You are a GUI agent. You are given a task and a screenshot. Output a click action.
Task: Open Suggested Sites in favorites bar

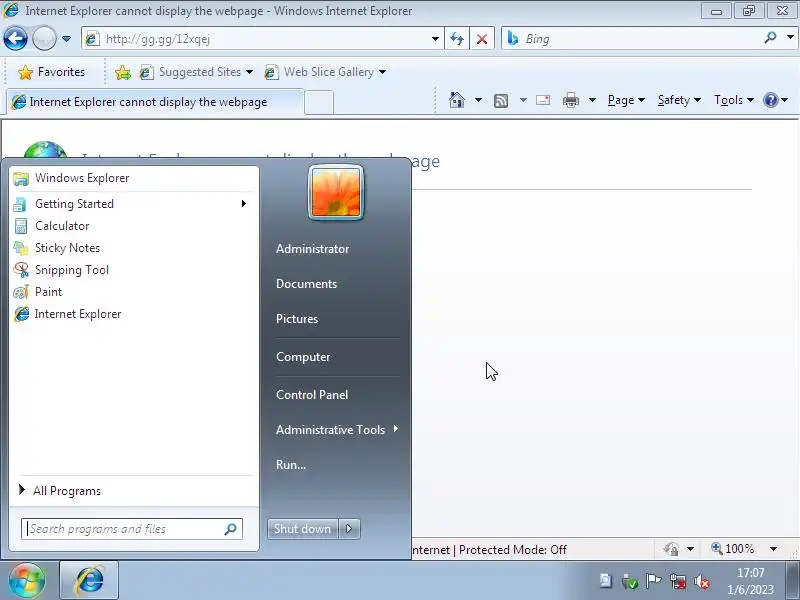pyautogui.click(x=196, y=72)
